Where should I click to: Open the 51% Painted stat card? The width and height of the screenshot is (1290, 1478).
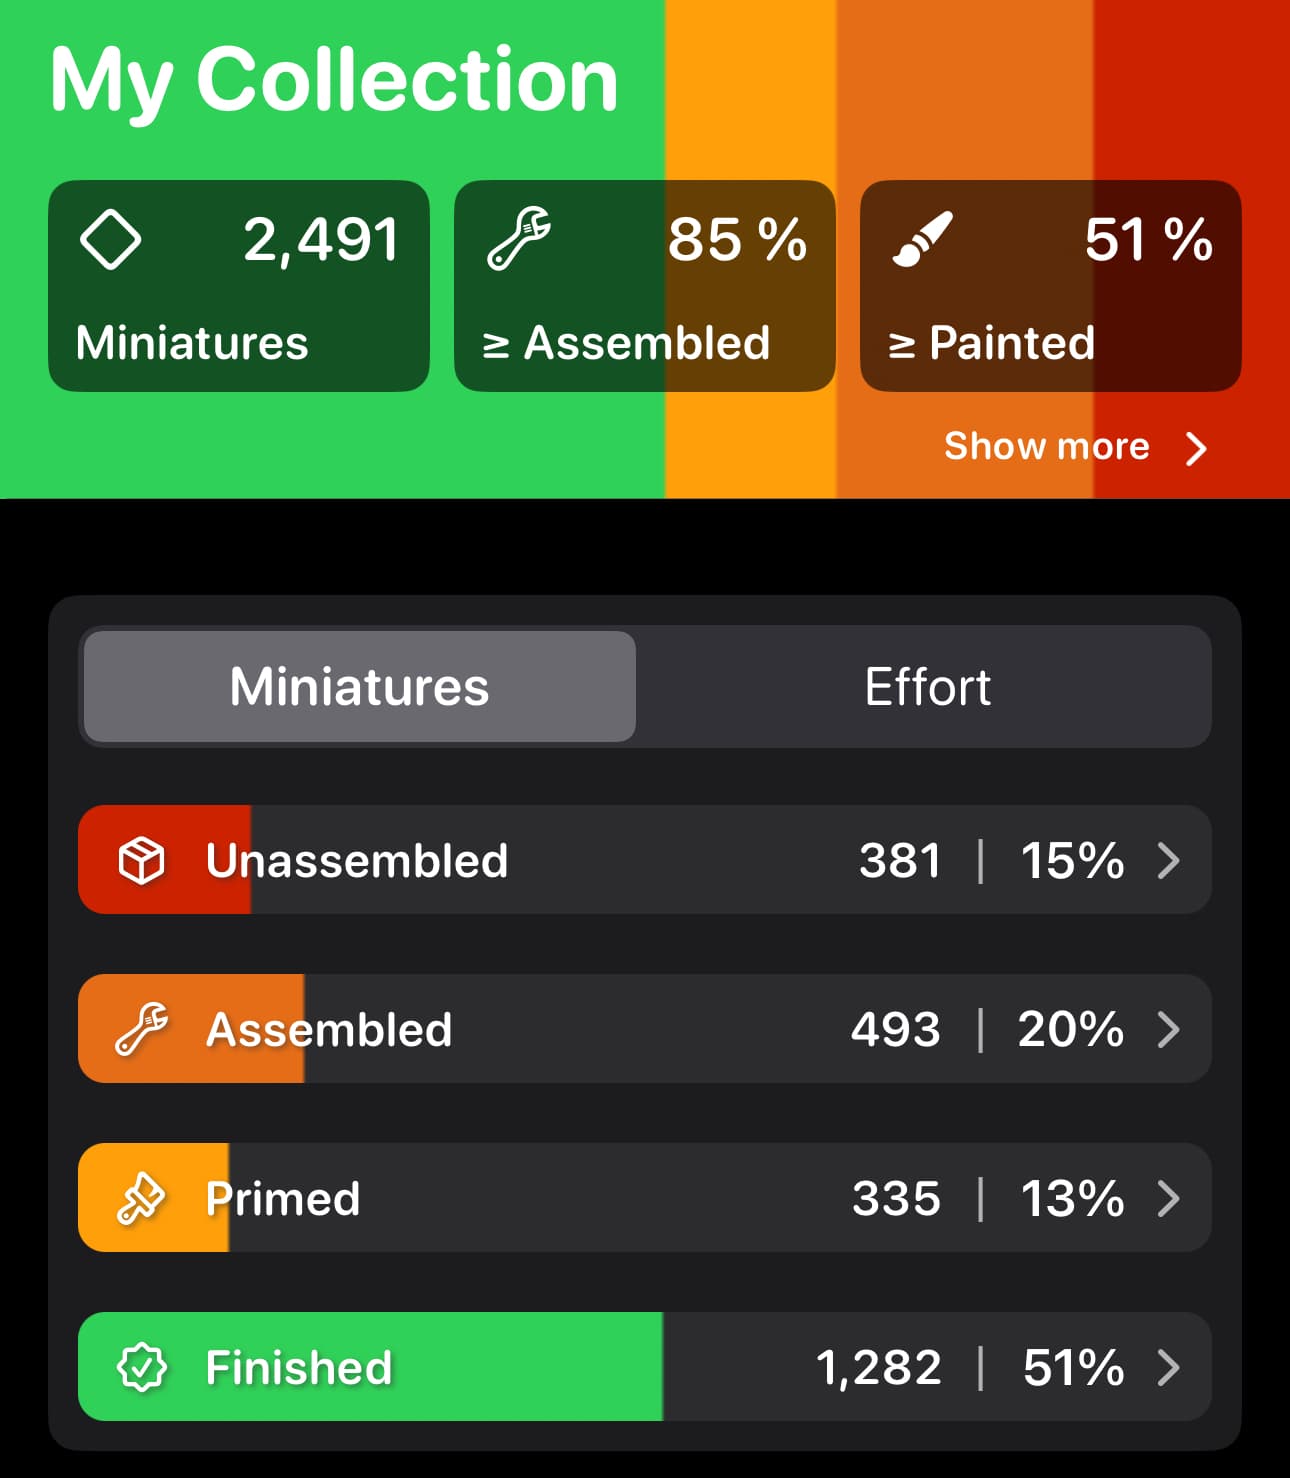coord(1050,286)
